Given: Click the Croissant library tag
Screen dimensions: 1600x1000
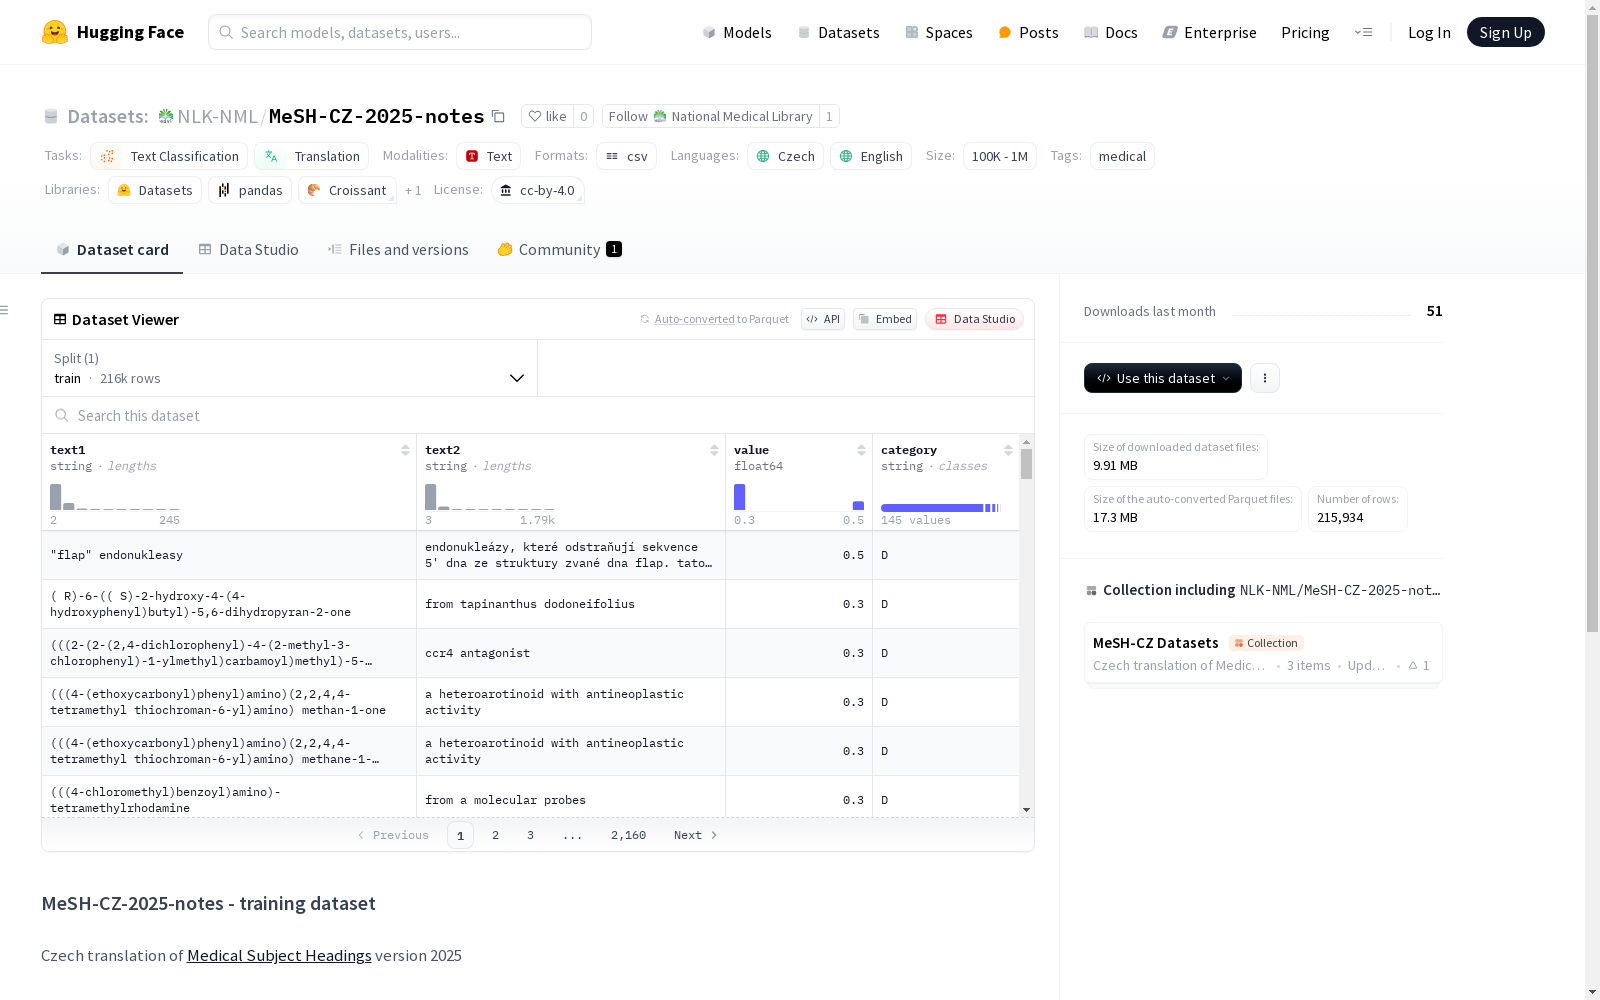Looking at the screenshot, I should point(347,190).
